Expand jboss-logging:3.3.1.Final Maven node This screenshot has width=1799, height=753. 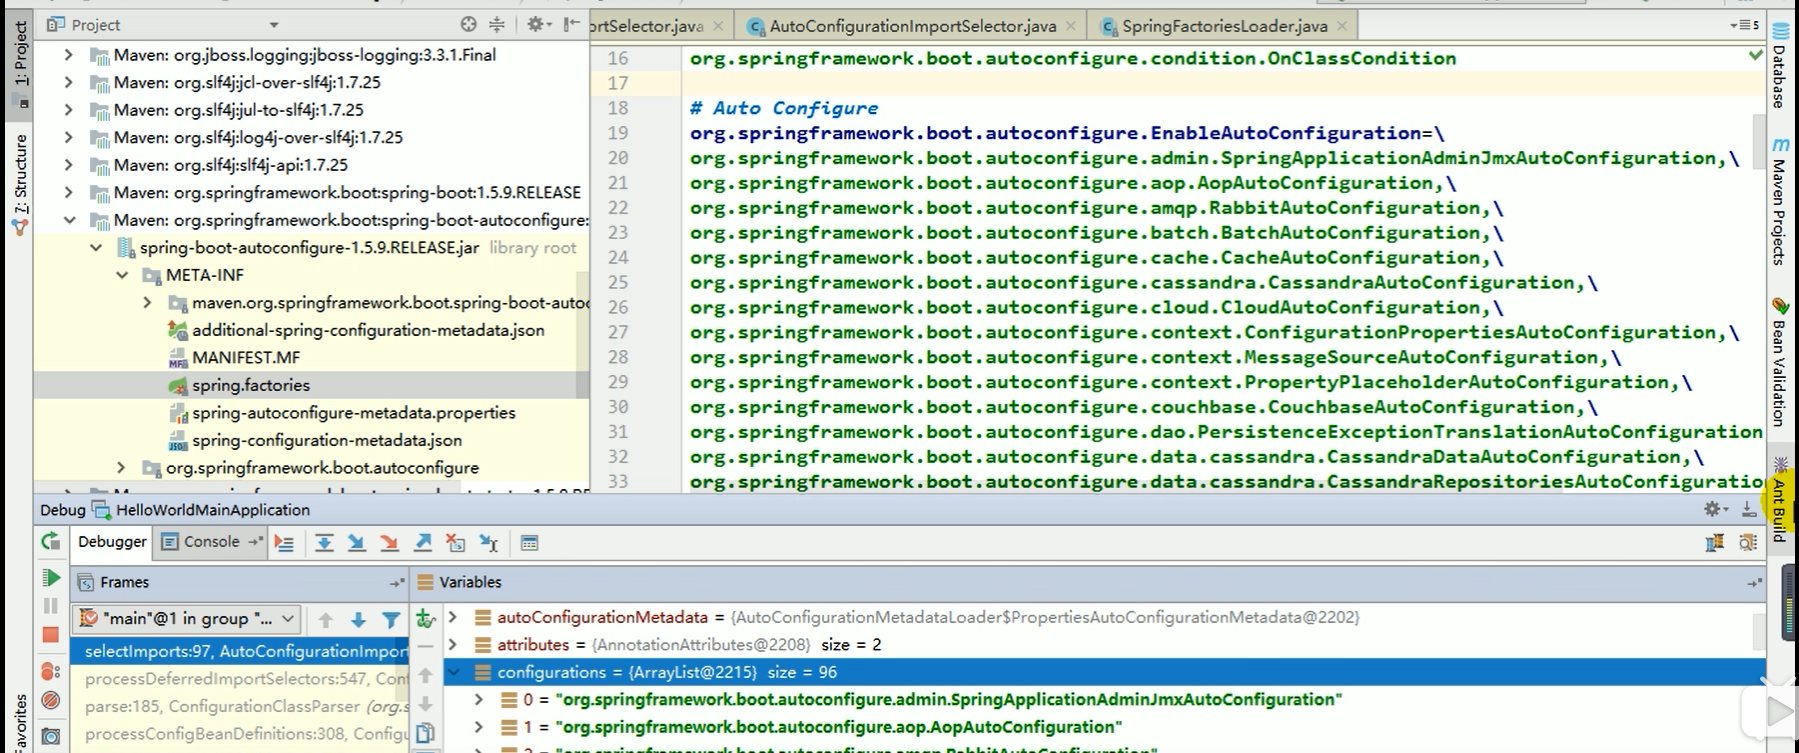pos(68,55)
